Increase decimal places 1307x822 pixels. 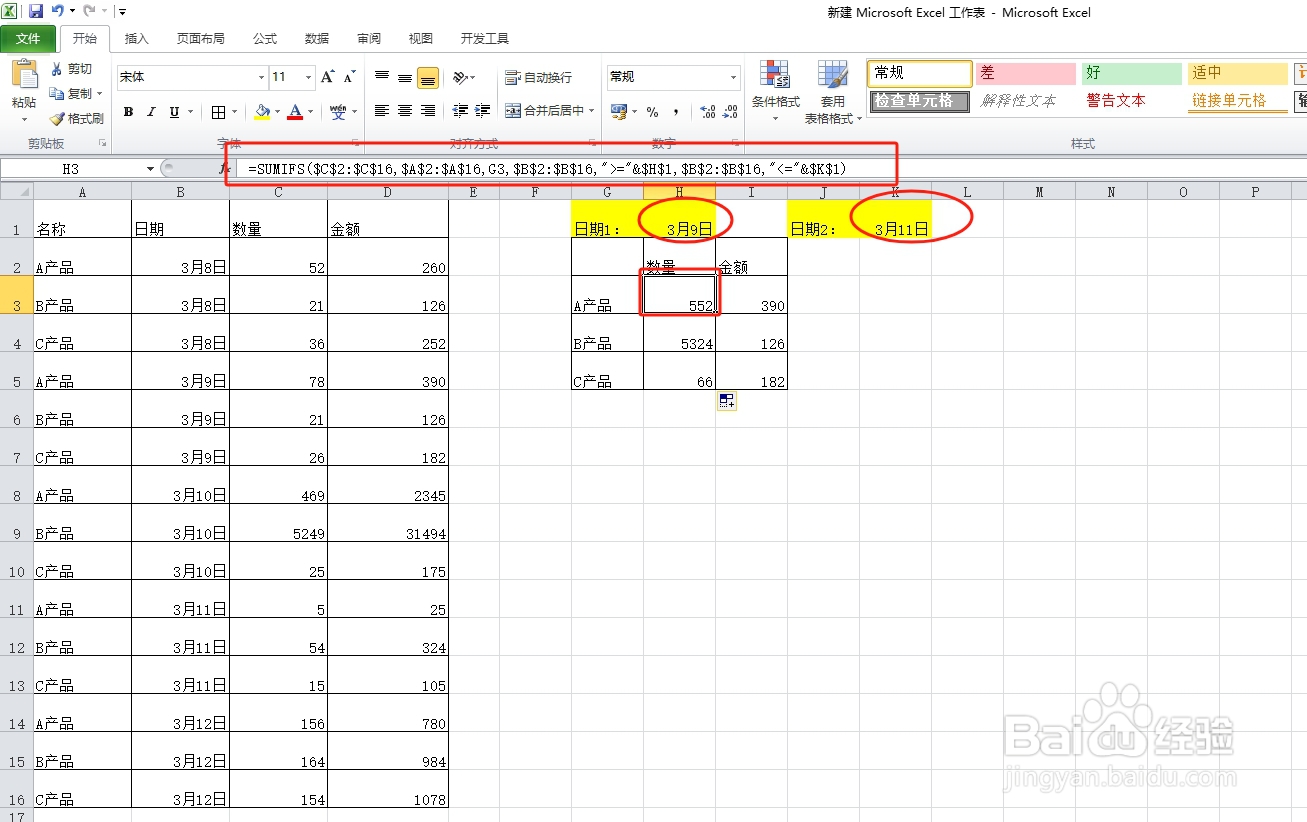708,112
